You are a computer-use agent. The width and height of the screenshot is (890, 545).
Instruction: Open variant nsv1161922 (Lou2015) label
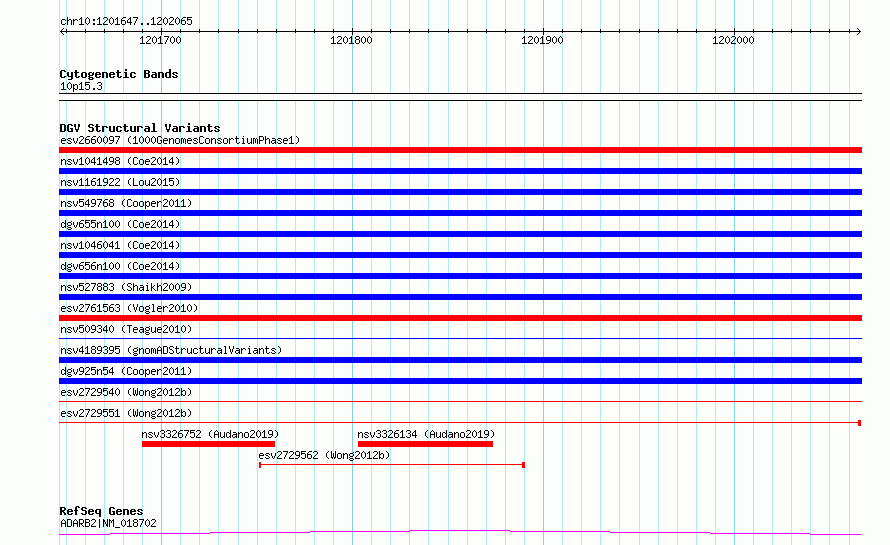click(120, 182)
